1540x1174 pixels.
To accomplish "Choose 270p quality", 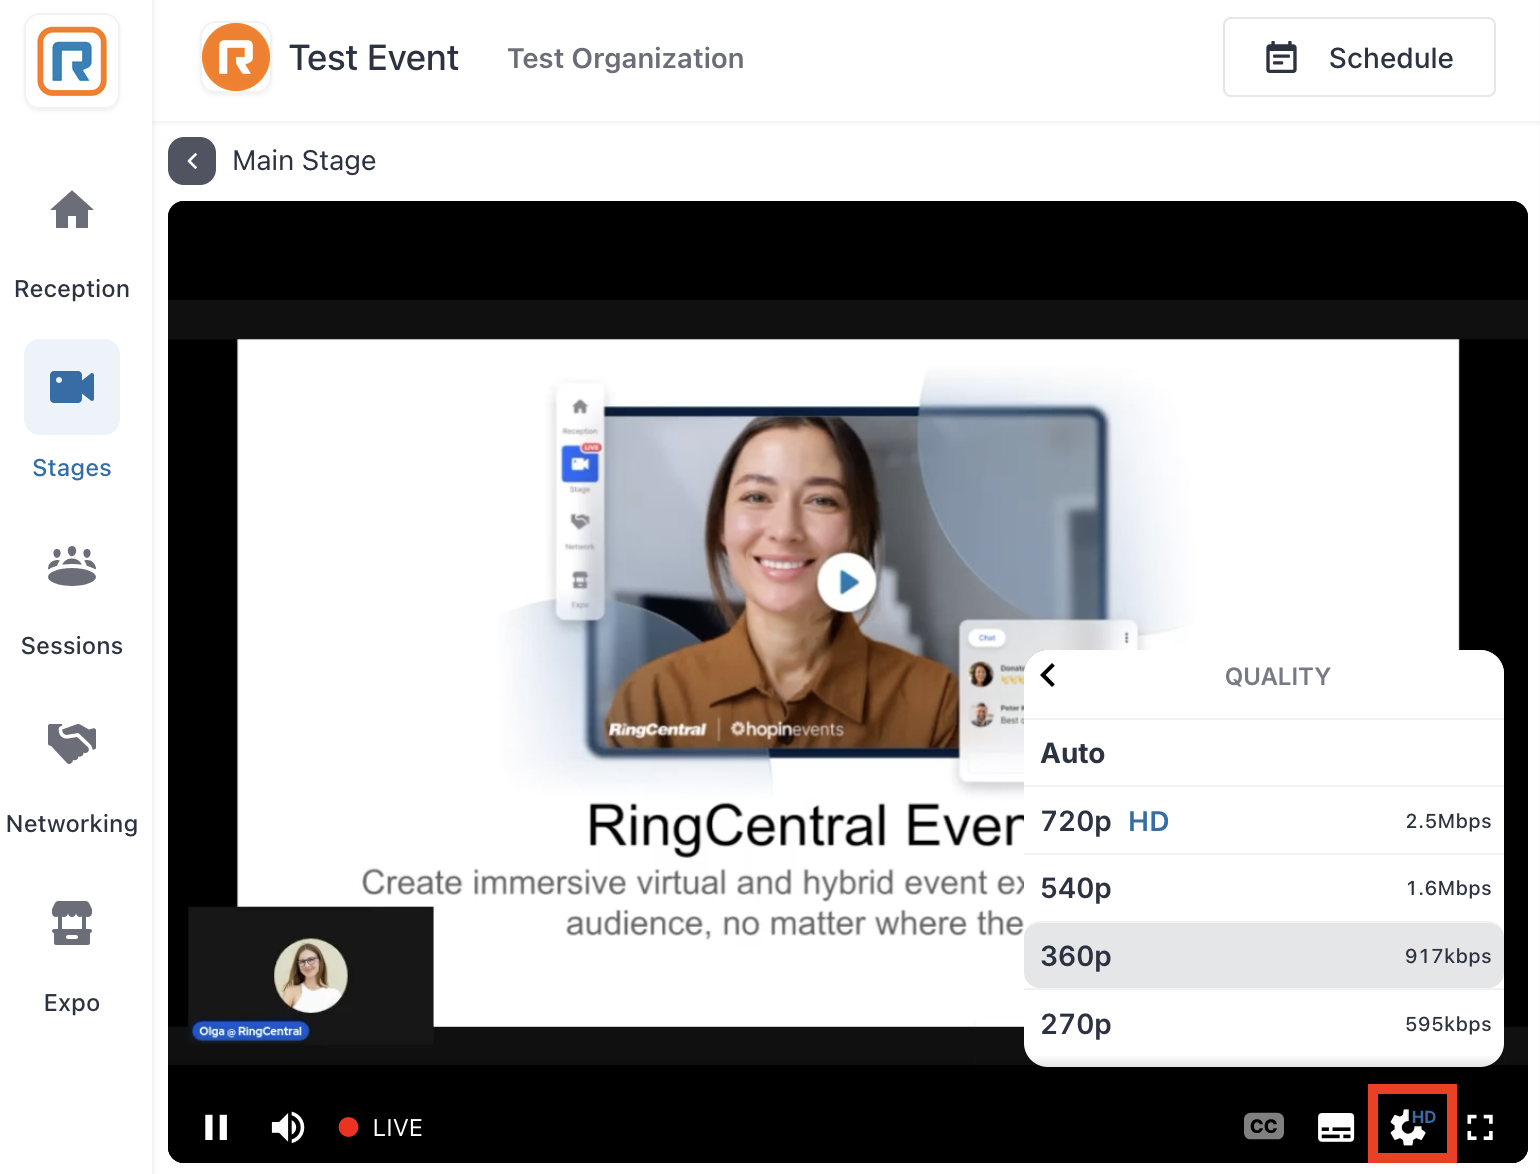I will [x=1264, y=1024].
